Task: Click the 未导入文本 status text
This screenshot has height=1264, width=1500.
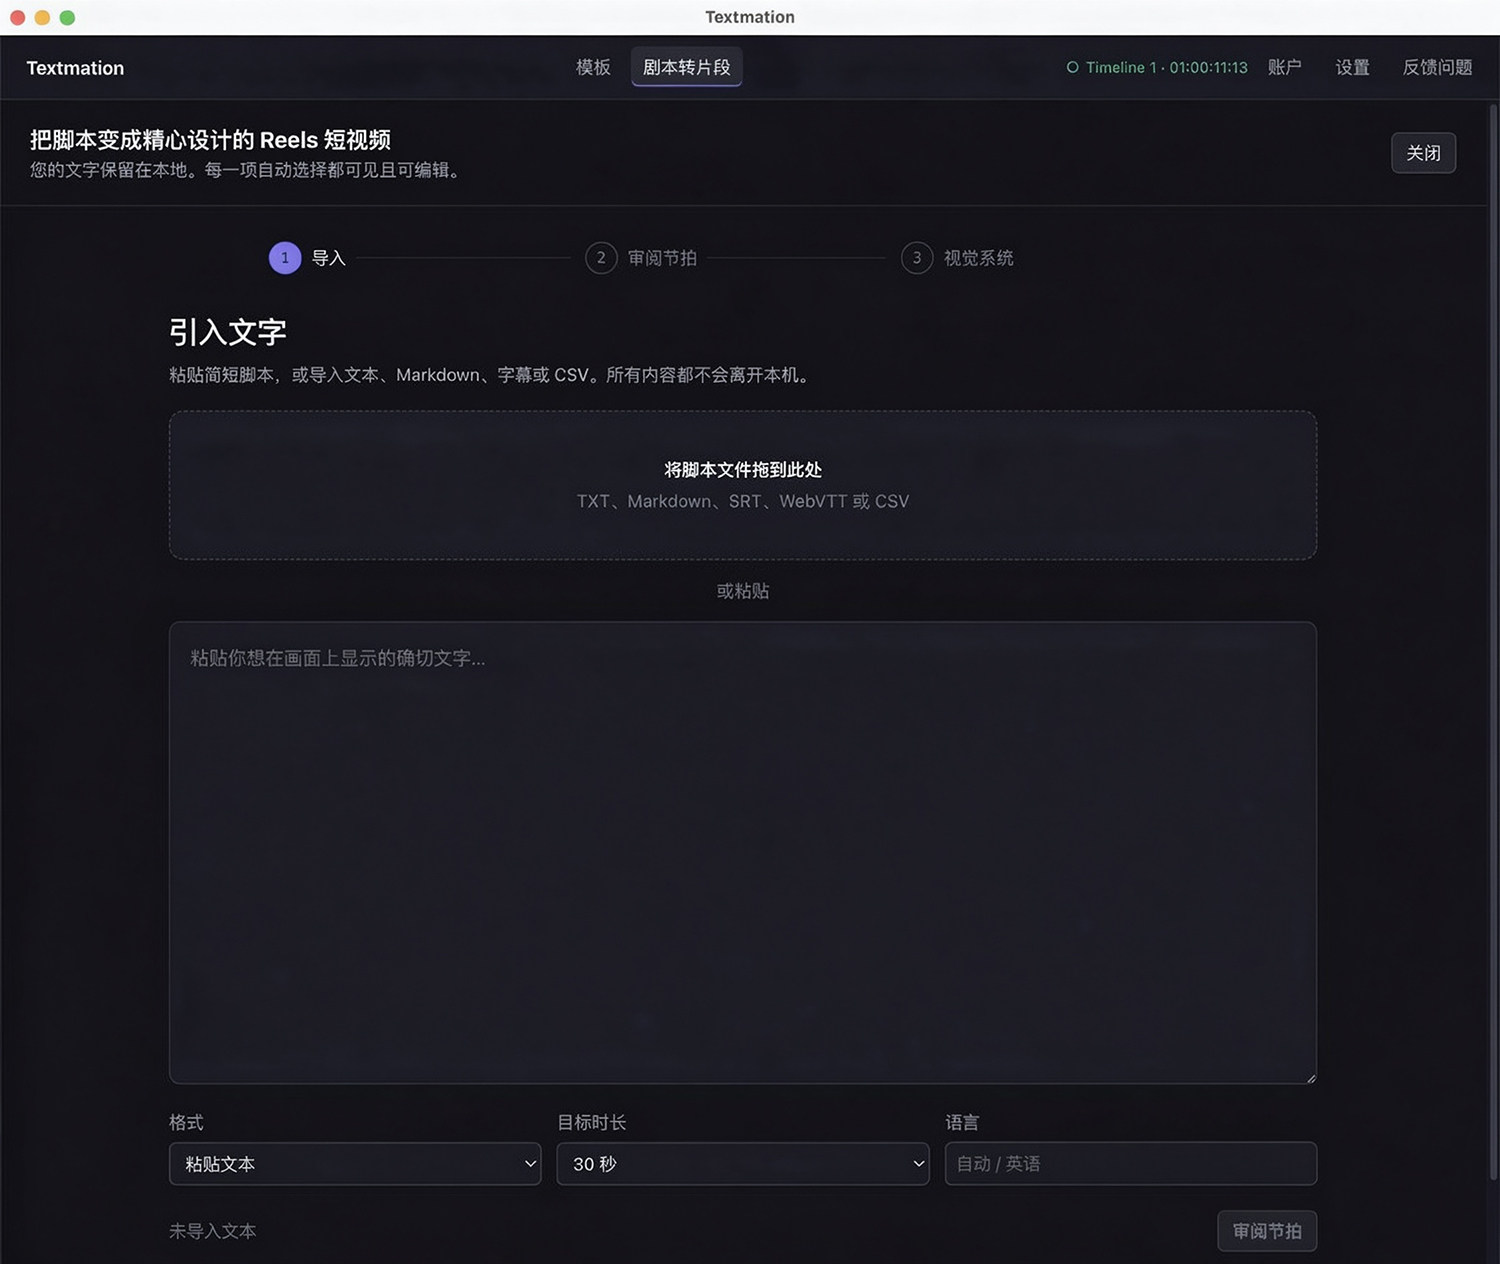Action: click(213, 1231)
